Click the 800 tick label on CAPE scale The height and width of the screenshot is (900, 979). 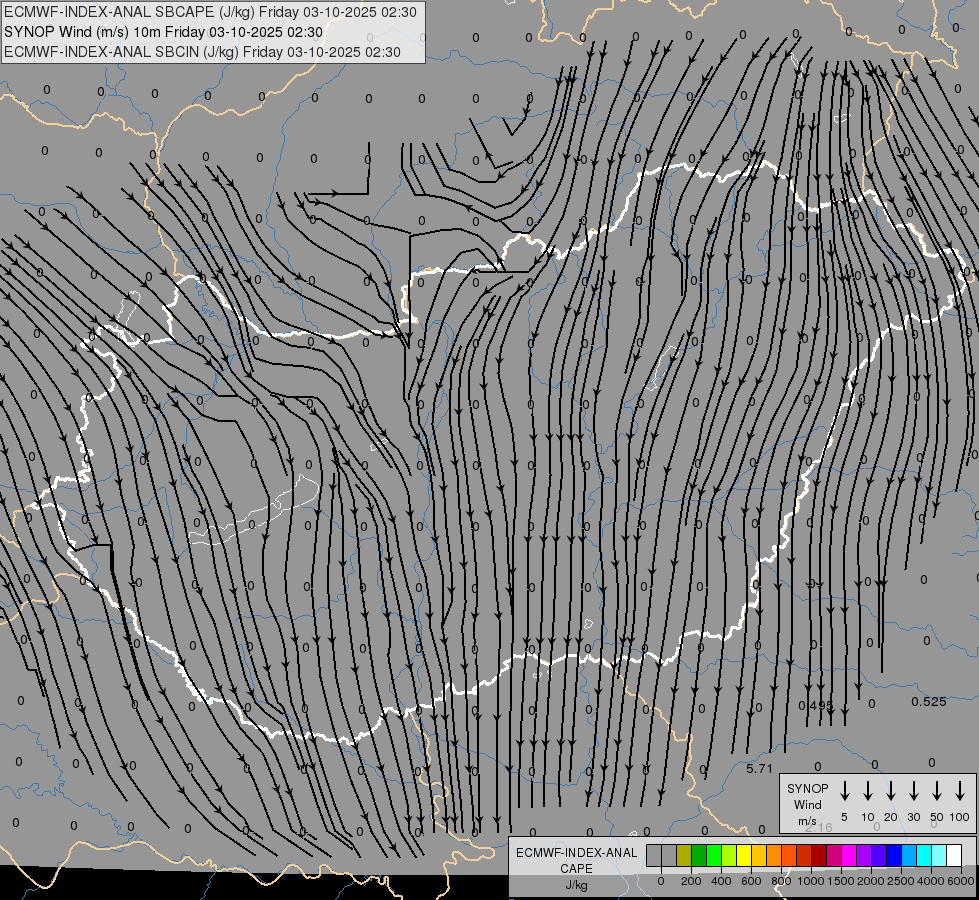click(x=781, y=881)
